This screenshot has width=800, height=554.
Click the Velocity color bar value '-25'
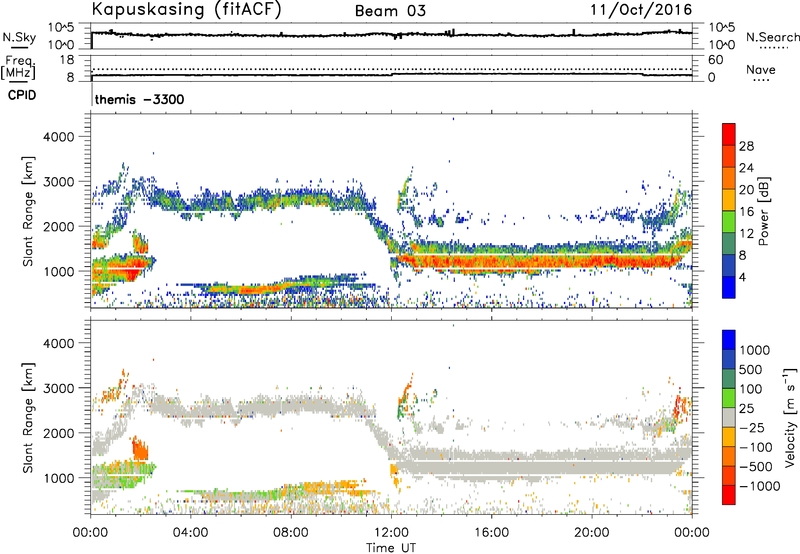752,427
